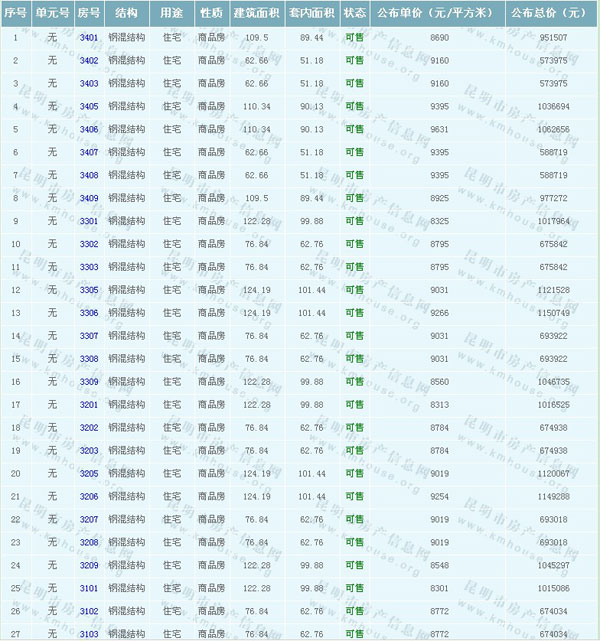Screen dimensions: 600x641
Task: Open room 3306 details link
Action: 88,313
